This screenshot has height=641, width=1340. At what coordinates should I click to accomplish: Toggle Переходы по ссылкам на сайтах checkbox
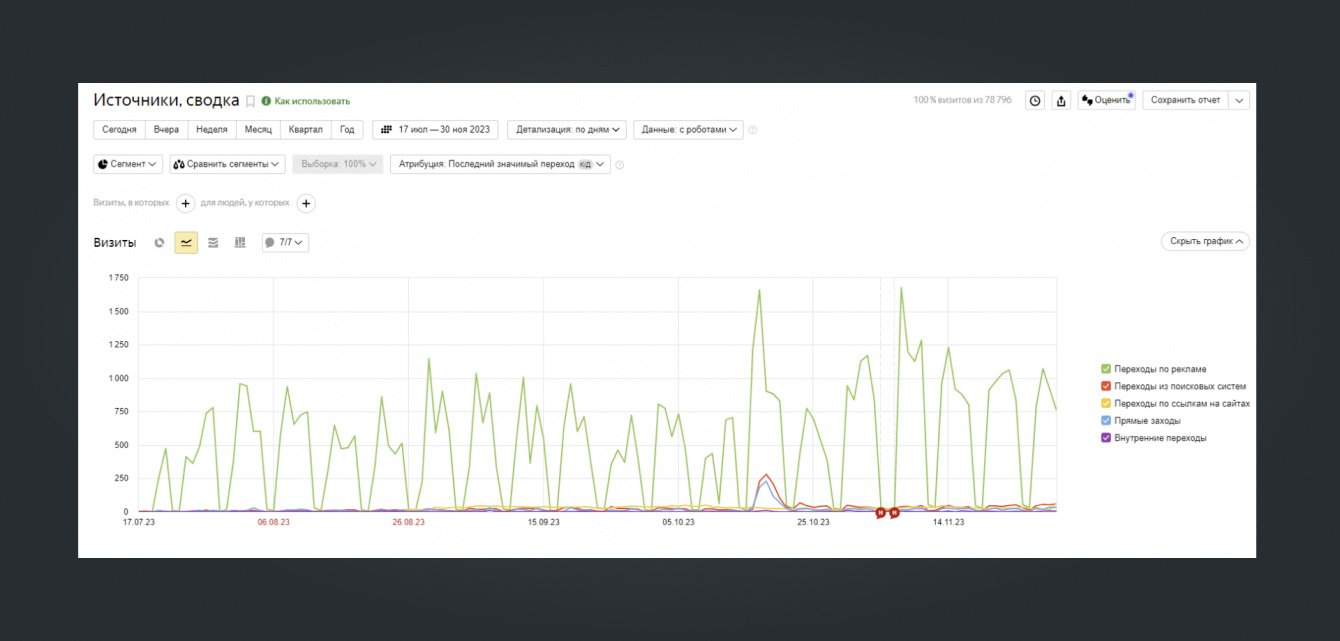click(1105, 403)
